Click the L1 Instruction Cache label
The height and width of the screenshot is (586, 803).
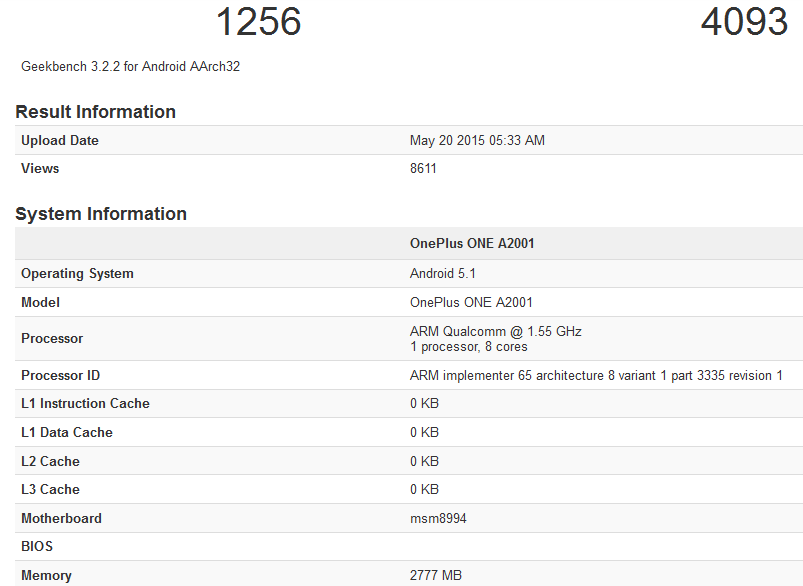tap(86, 404)
